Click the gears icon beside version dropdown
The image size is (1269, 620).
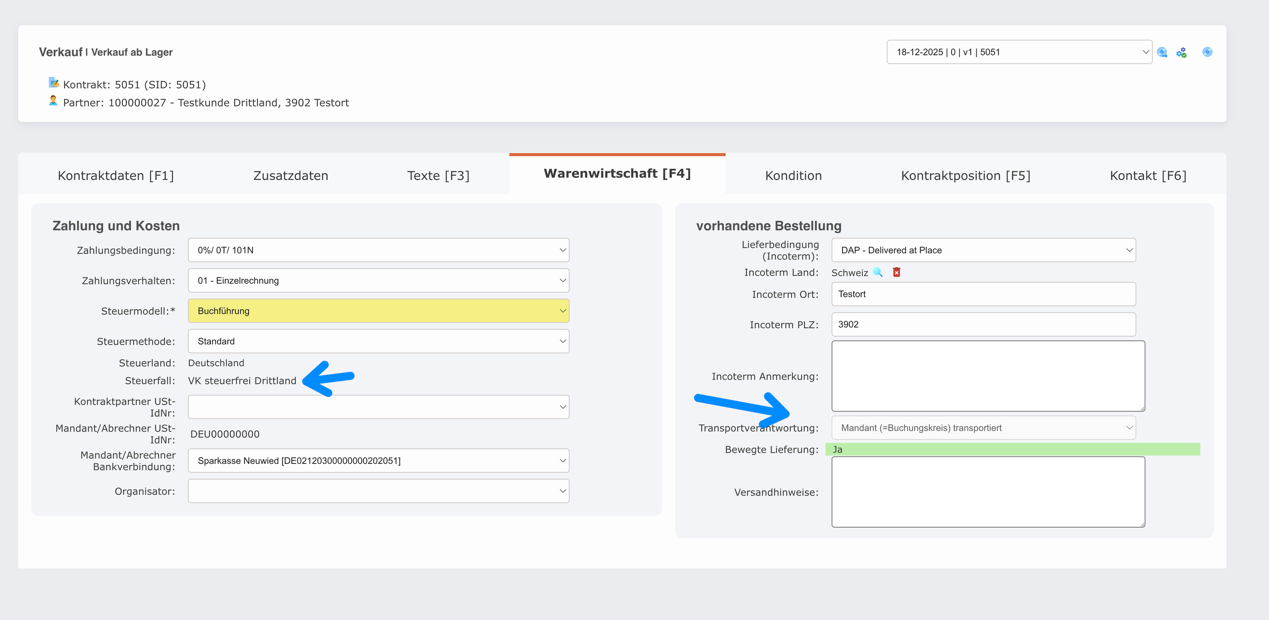pos(1181,52)
